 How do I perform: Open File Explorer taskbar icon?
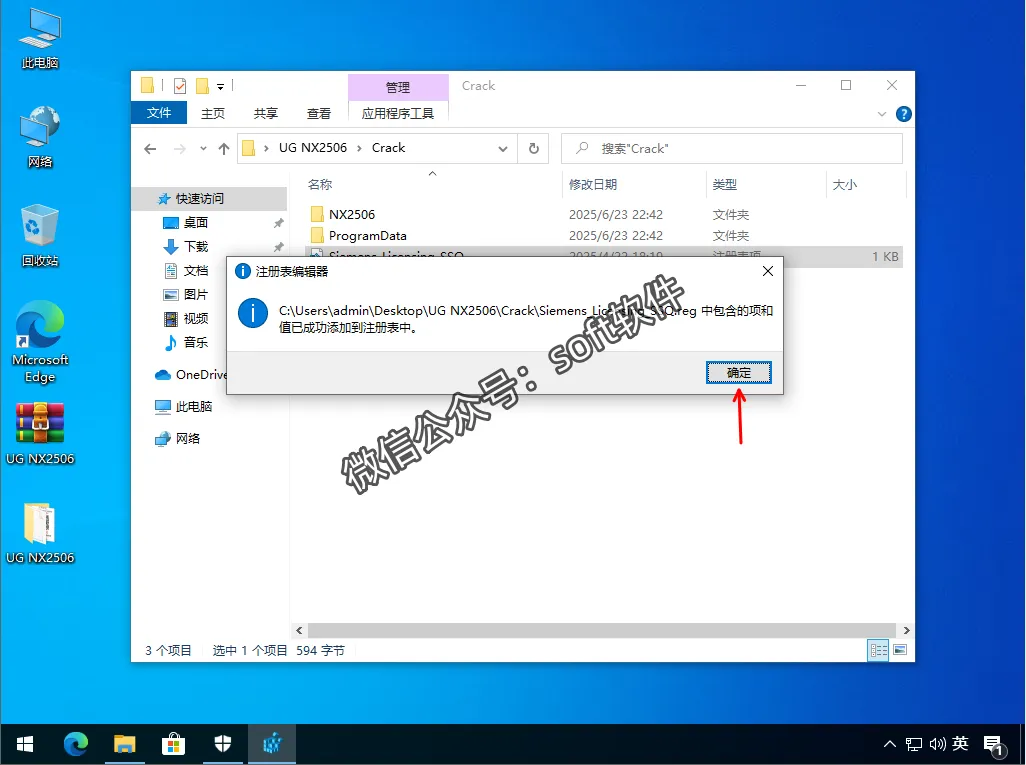(x=124, y=744)
